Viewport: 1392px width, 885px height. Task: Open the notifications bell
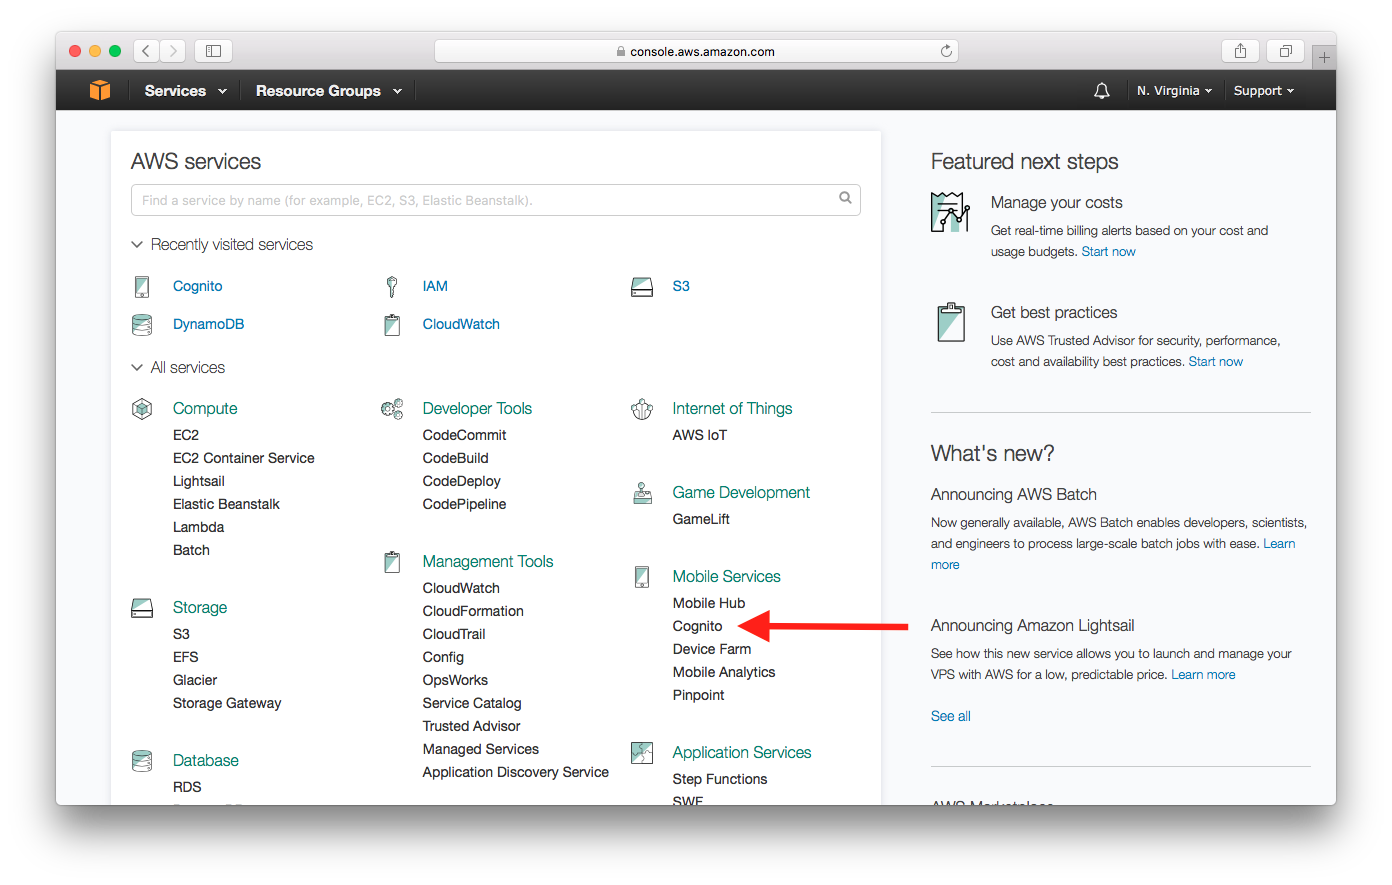pyautogui.click(x=1102, y=91)
